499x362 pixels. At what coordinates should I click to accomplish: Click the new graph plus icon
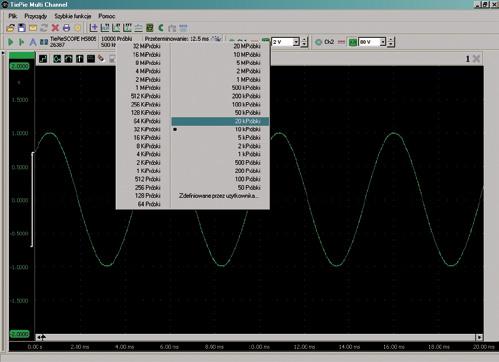94,28
